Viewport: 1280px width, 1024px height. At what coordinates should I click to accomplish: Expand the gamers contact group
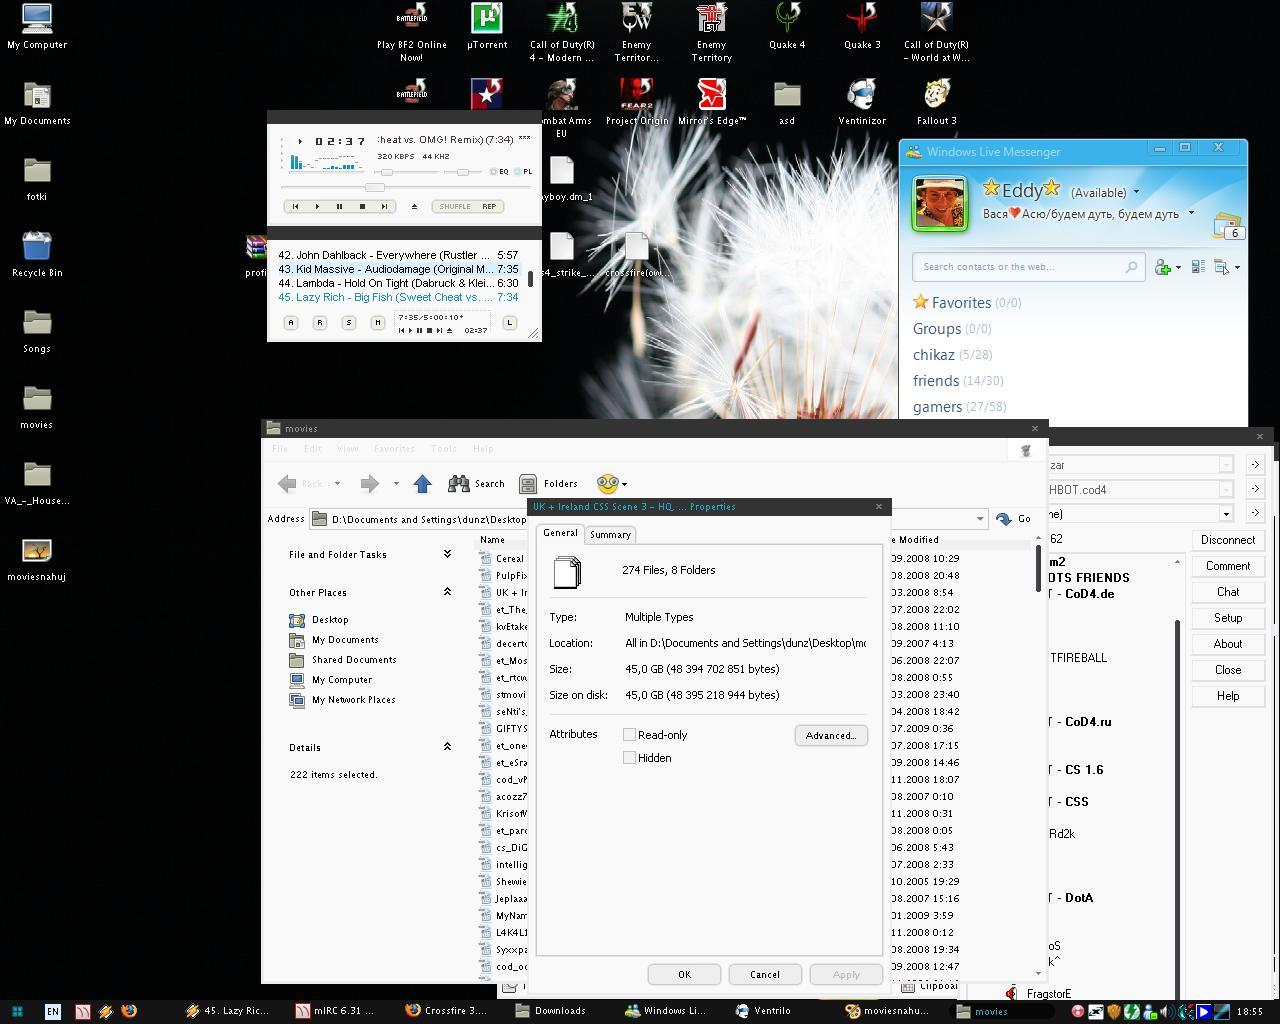pos(959,406)
